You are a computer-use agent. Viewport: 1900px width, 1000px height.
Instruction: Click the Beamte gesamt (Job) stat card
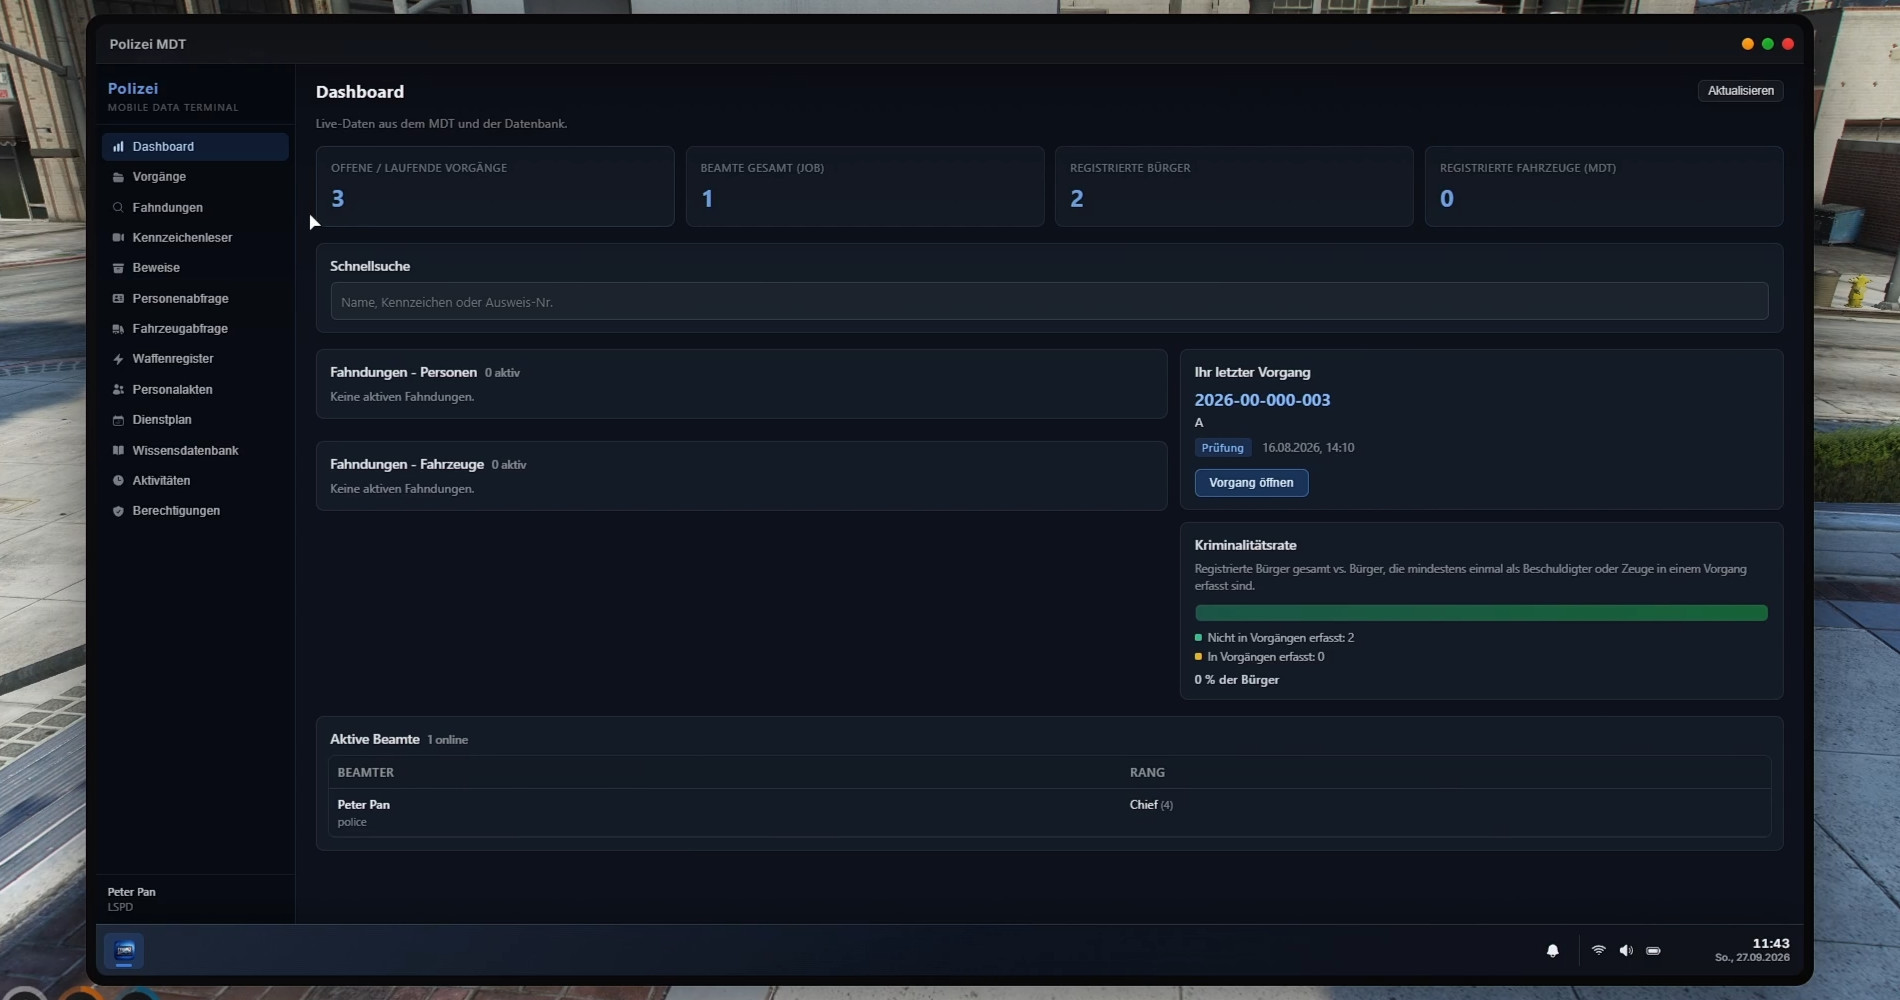865,187
